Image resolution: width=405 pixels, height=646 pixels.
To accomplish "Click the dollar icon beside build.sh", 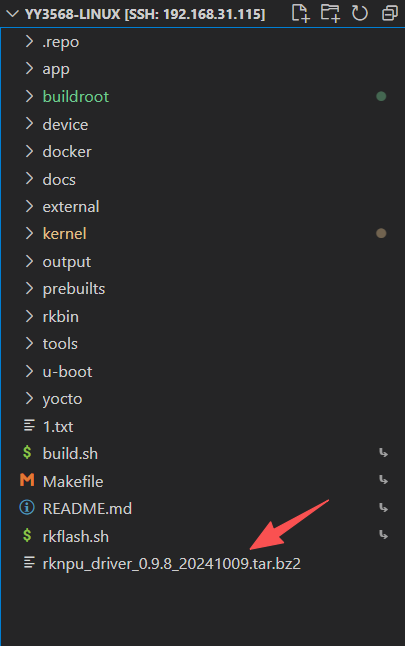I will (x=27, y=453).
